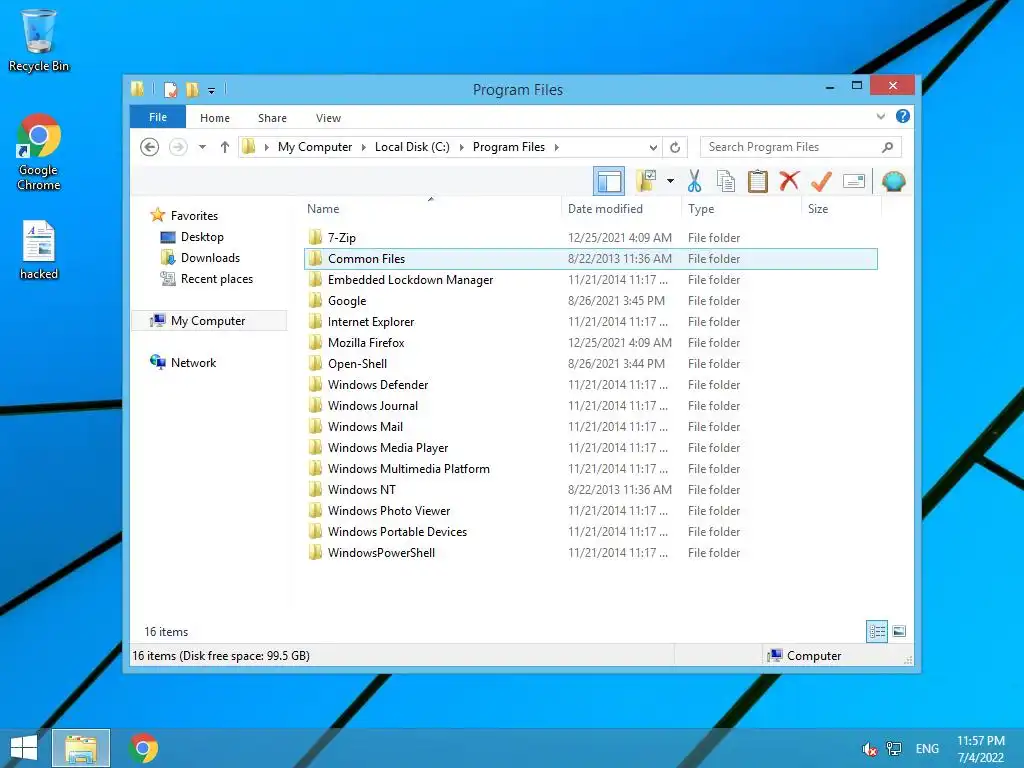Switch to Details view button
The width and height of the screenshot is (1024, 768).
877,632
